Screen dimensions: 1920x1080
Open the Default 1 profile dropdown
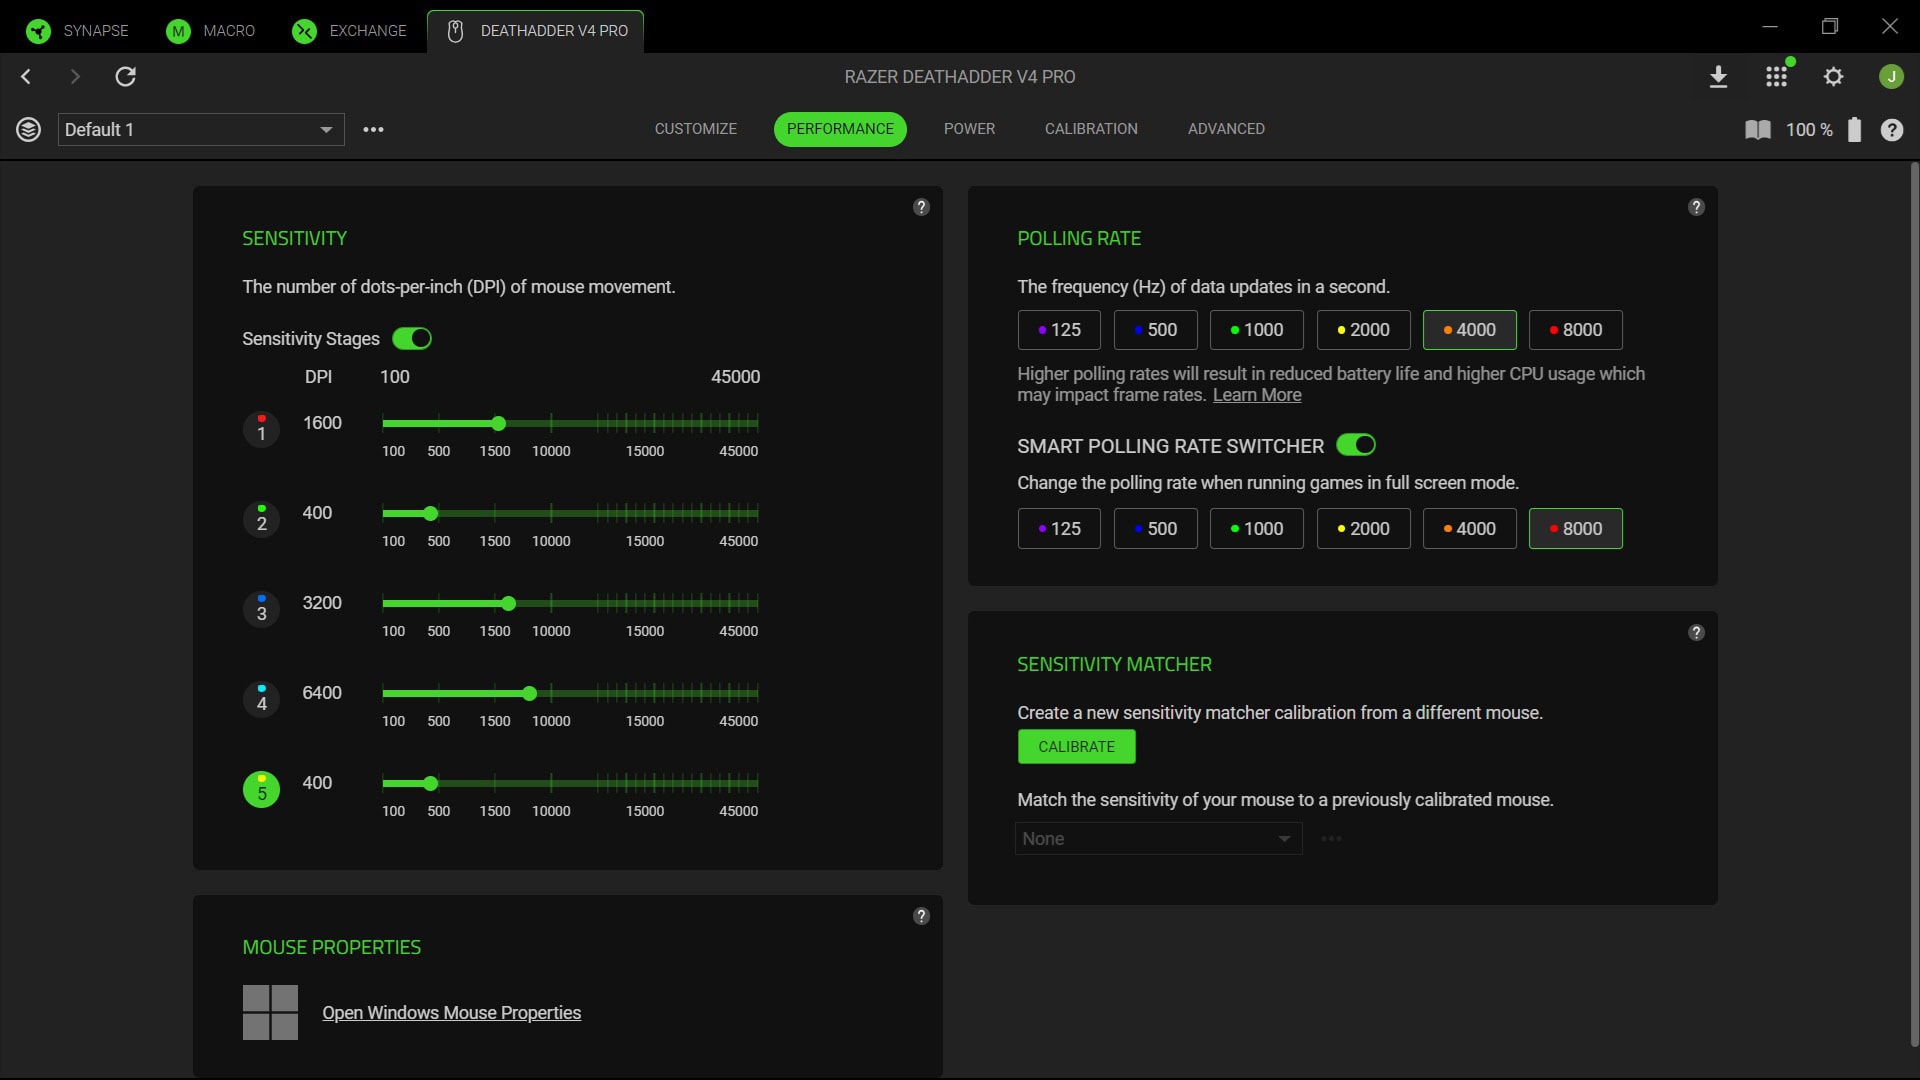[x=201, y=129]
